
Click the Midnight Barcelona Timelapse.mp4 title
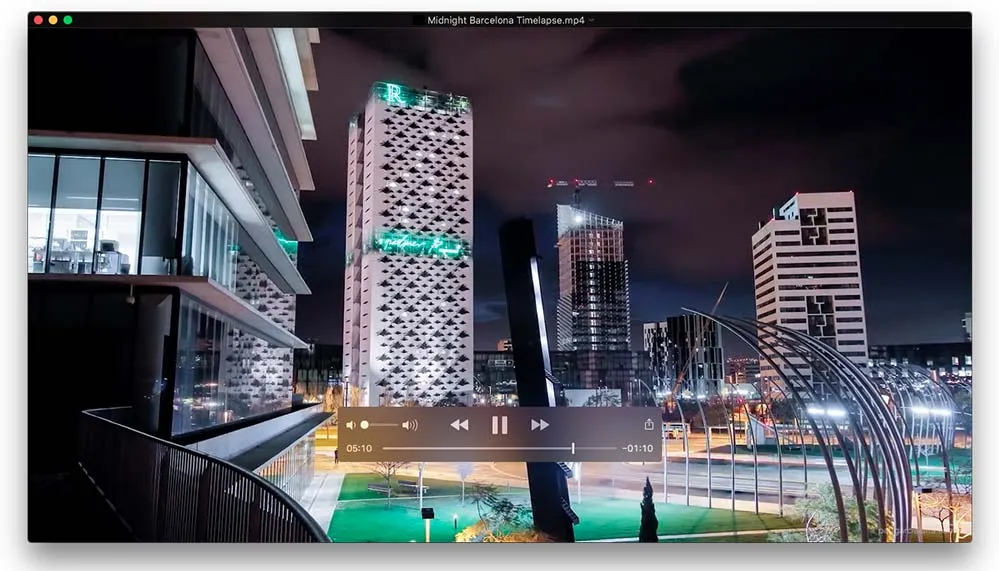[506, 20]
